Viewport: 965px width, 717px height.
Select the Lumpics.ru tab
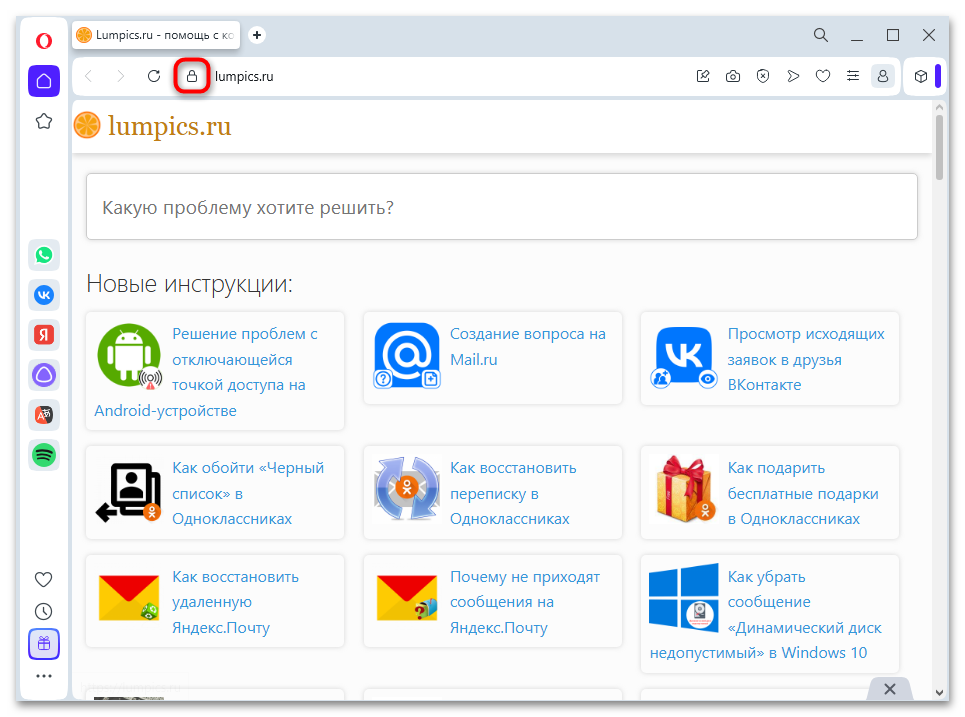tap(156, 35)
